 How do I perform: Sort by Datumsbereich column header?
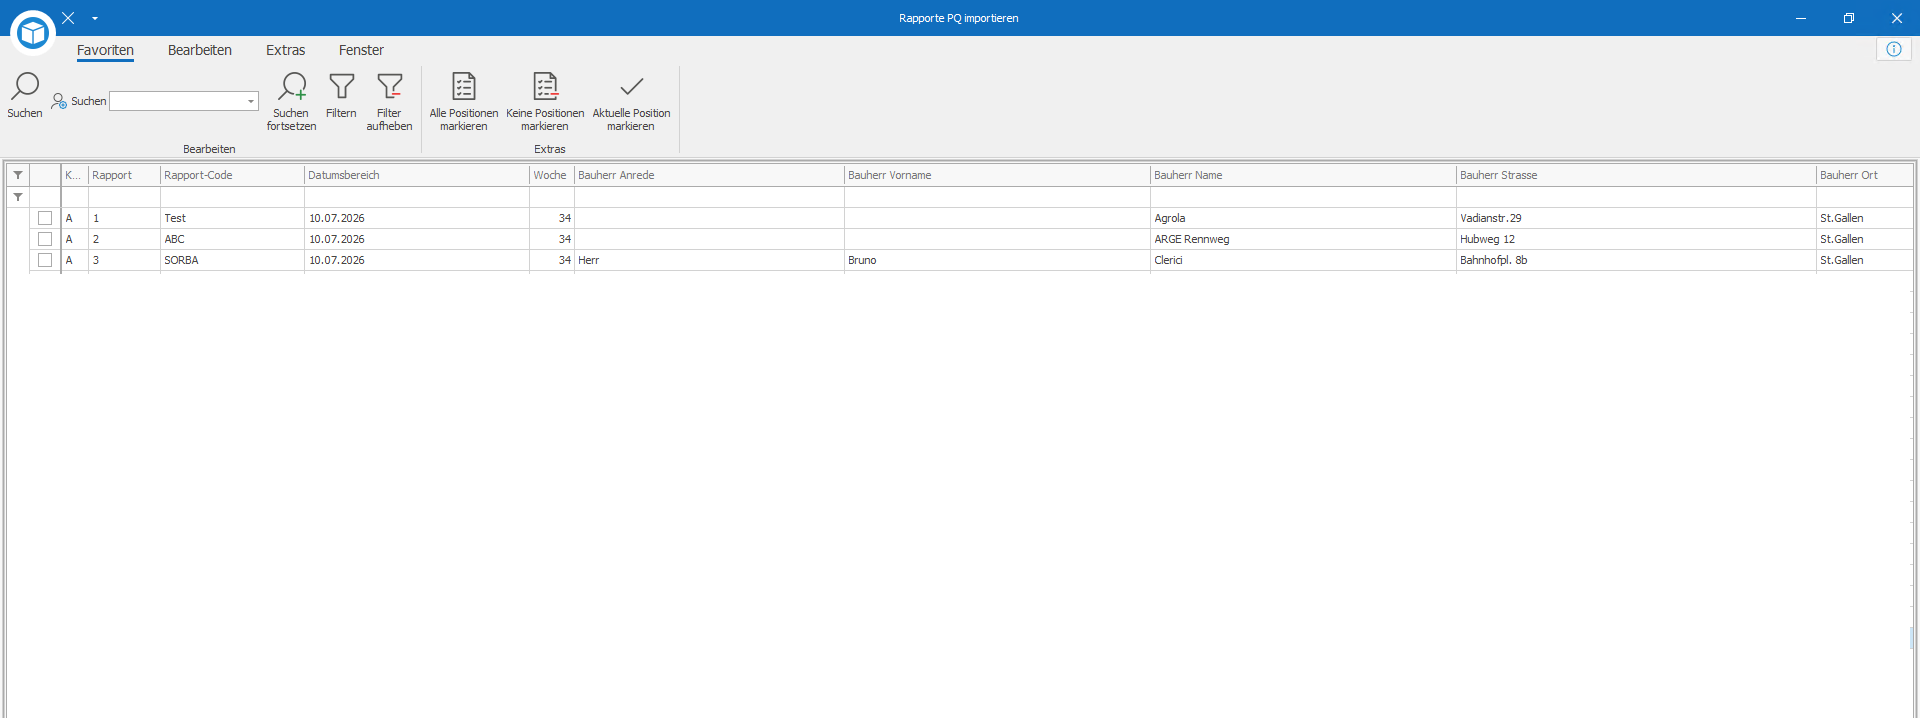(417, 175)
